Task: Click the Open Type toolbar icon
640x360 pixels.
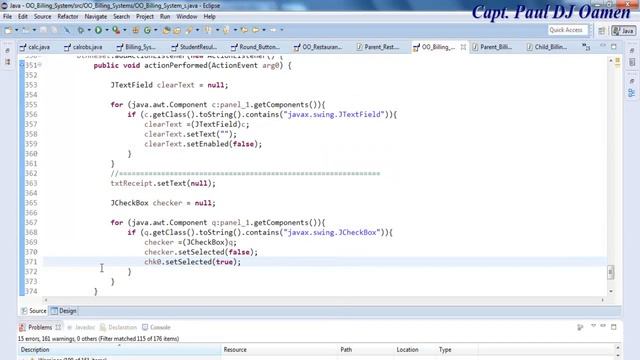Action: pyautogui.click(x=166, y=30)
